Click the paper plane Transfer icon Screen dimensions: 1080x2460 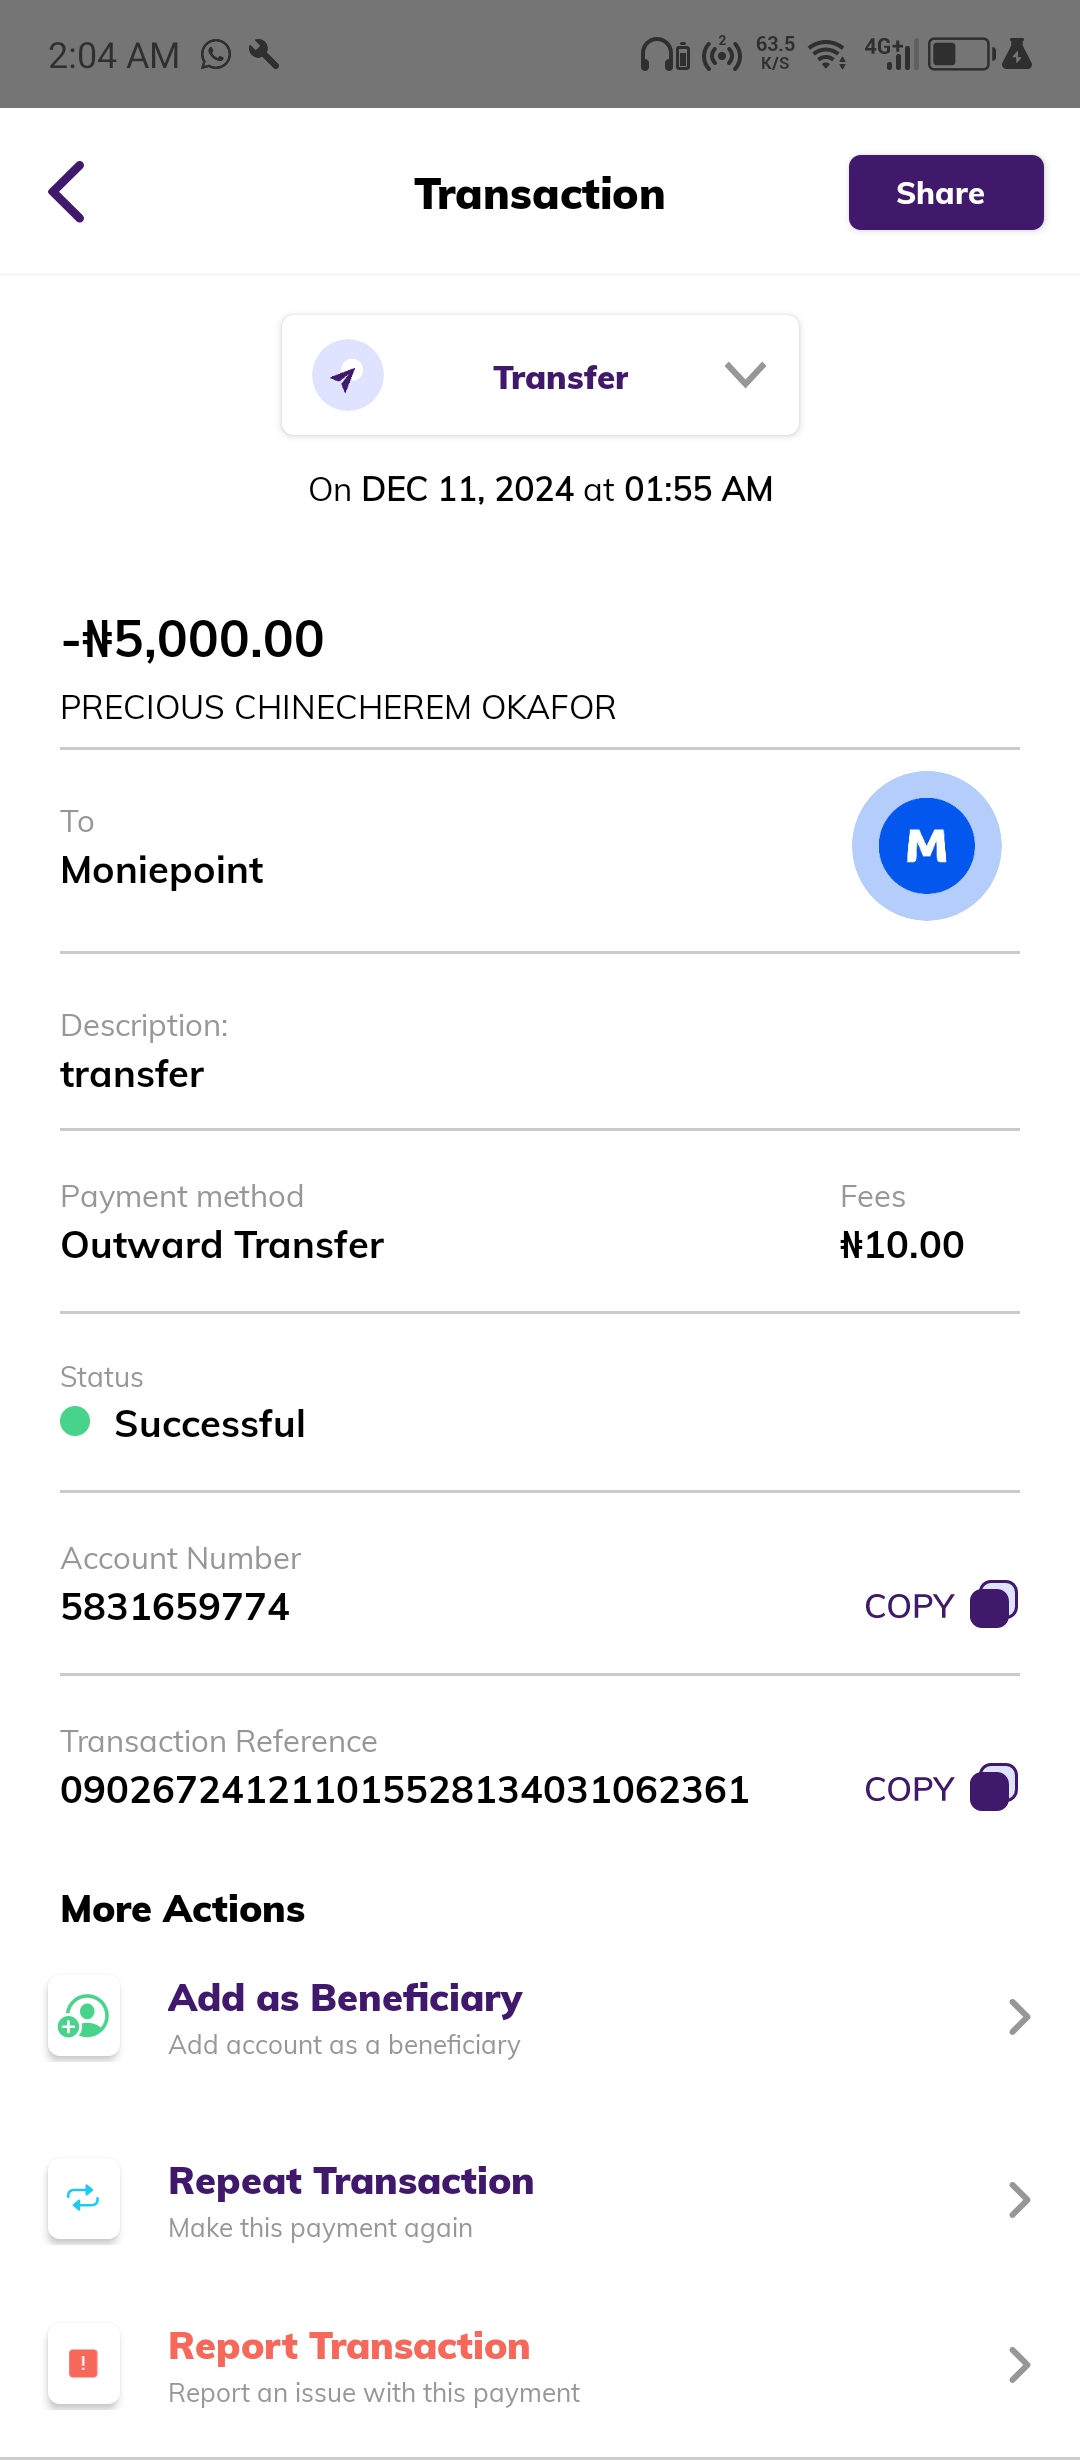[347, 376]
